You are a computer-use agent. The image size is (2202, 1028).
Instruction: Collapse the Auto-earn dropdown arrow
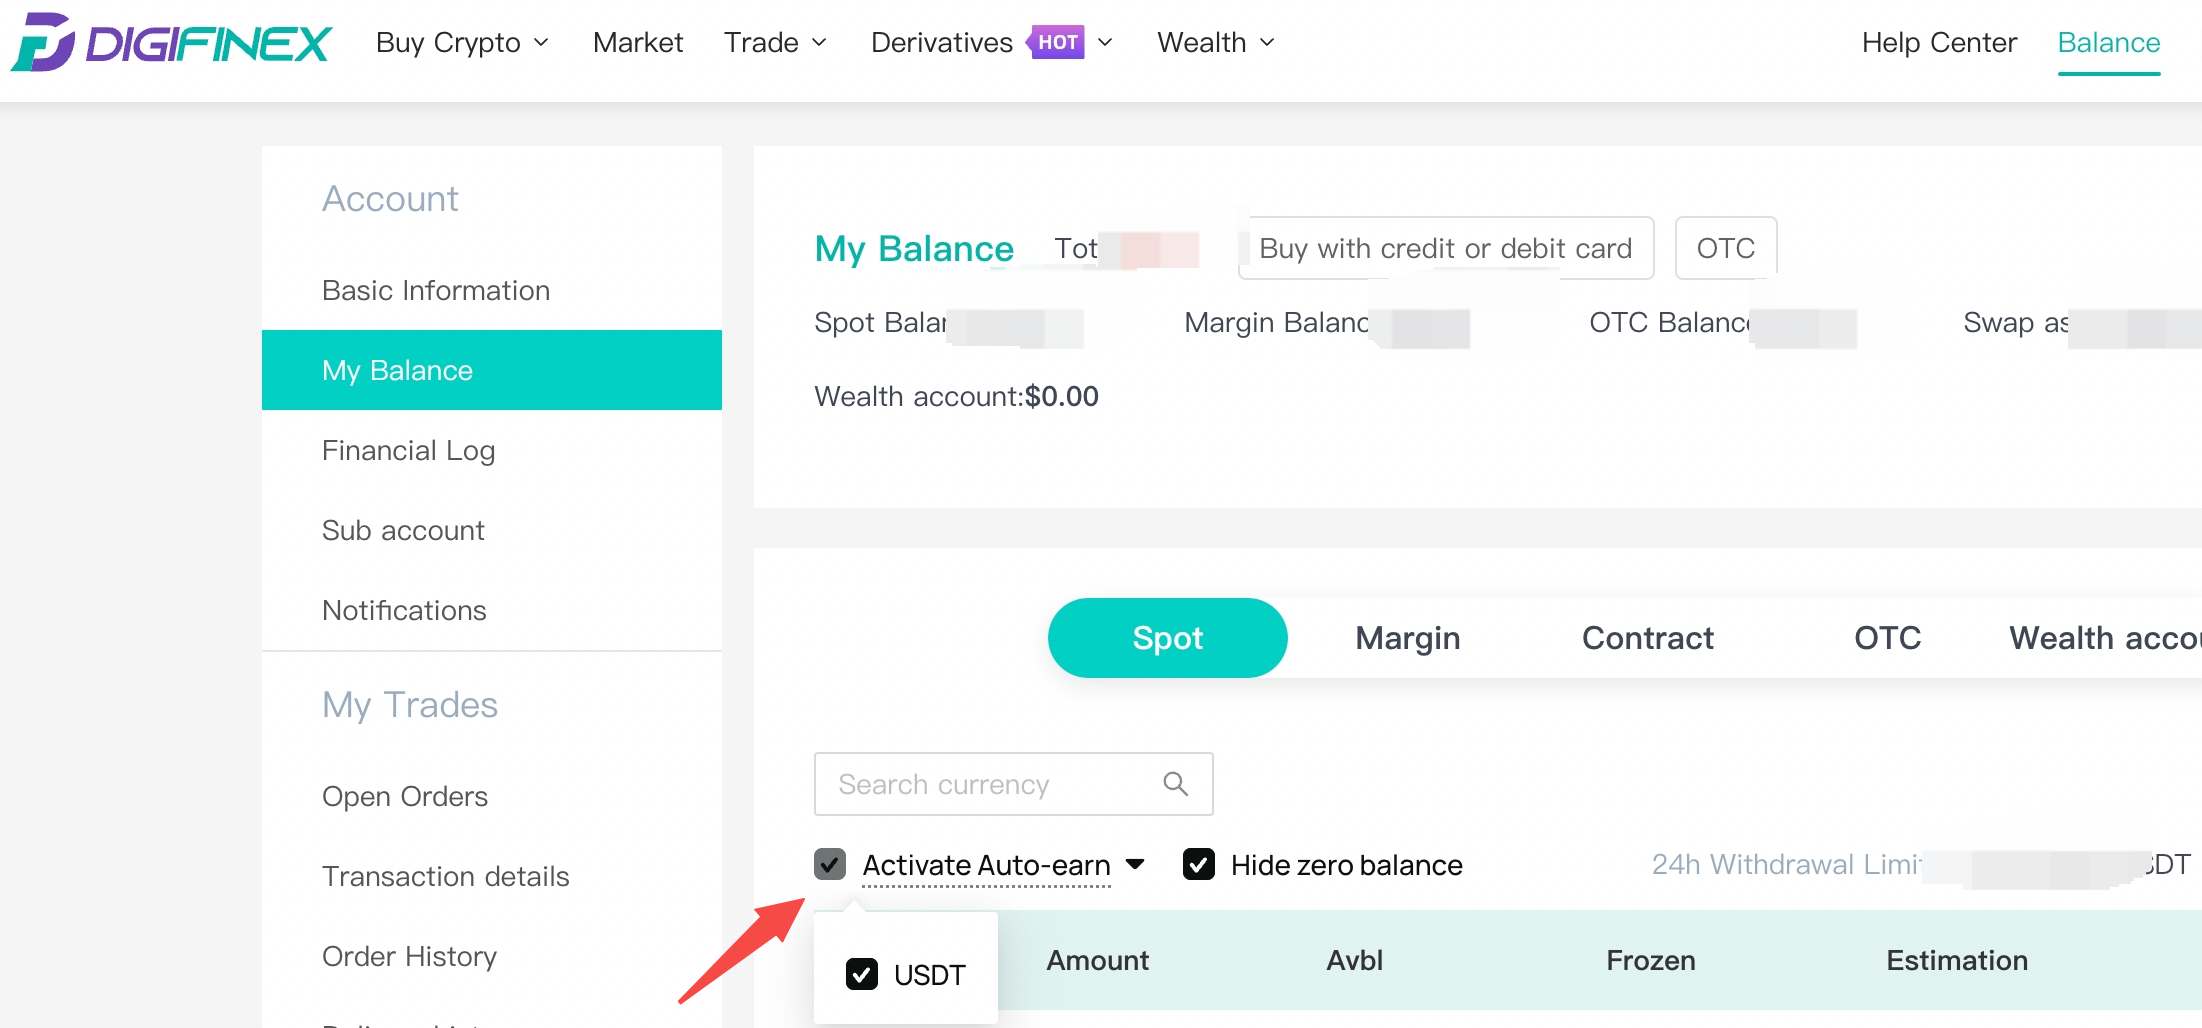[x=1135, y=864]
